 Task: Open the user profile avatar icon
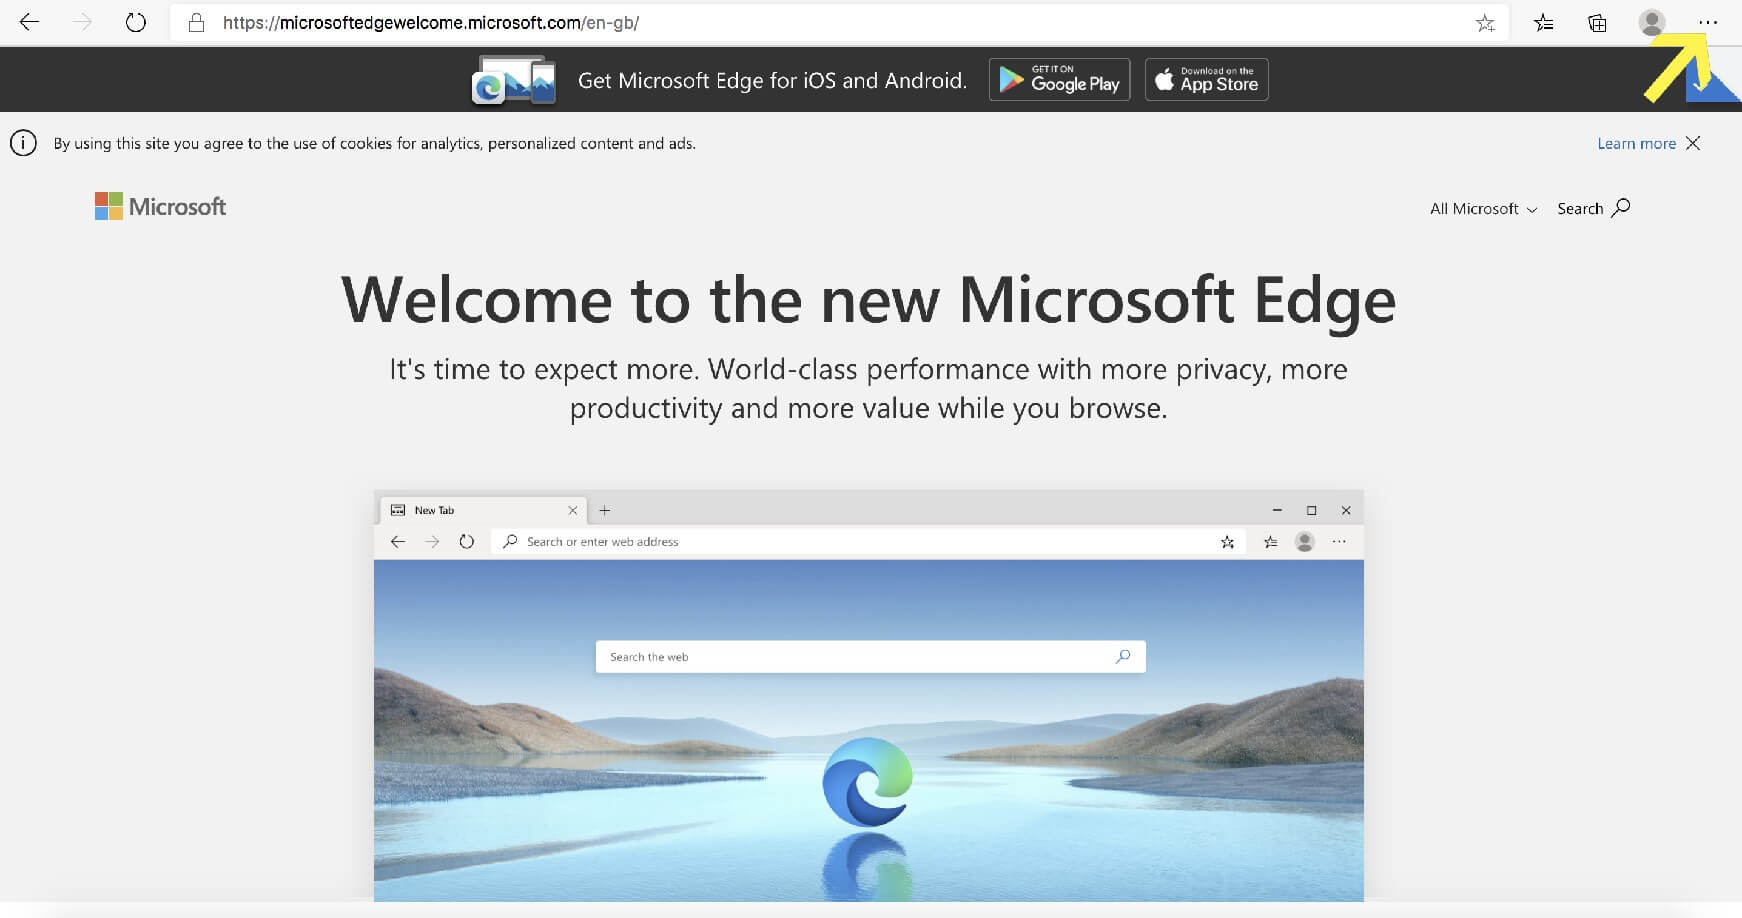[x=1652, y=22]
